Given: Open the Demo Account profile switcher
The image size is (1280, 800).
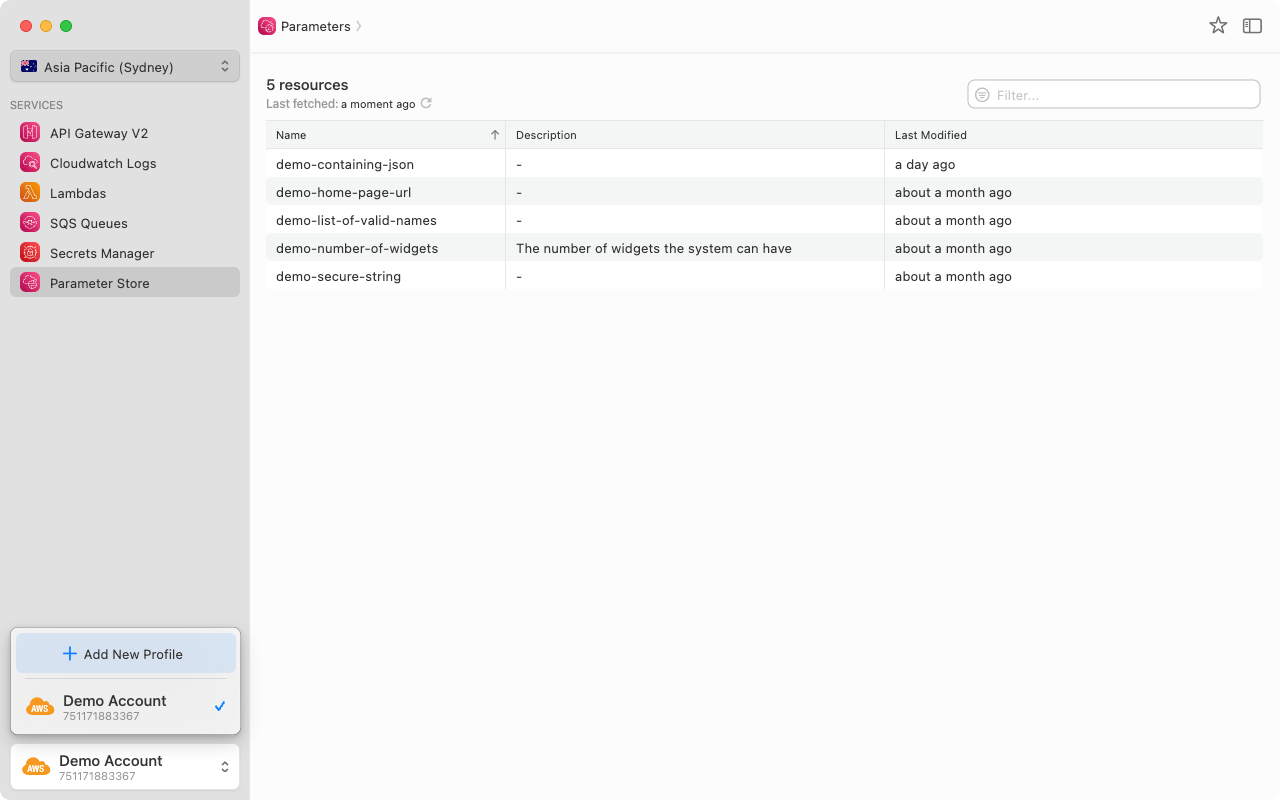Looking at the screenshot, I should (125, 767).
